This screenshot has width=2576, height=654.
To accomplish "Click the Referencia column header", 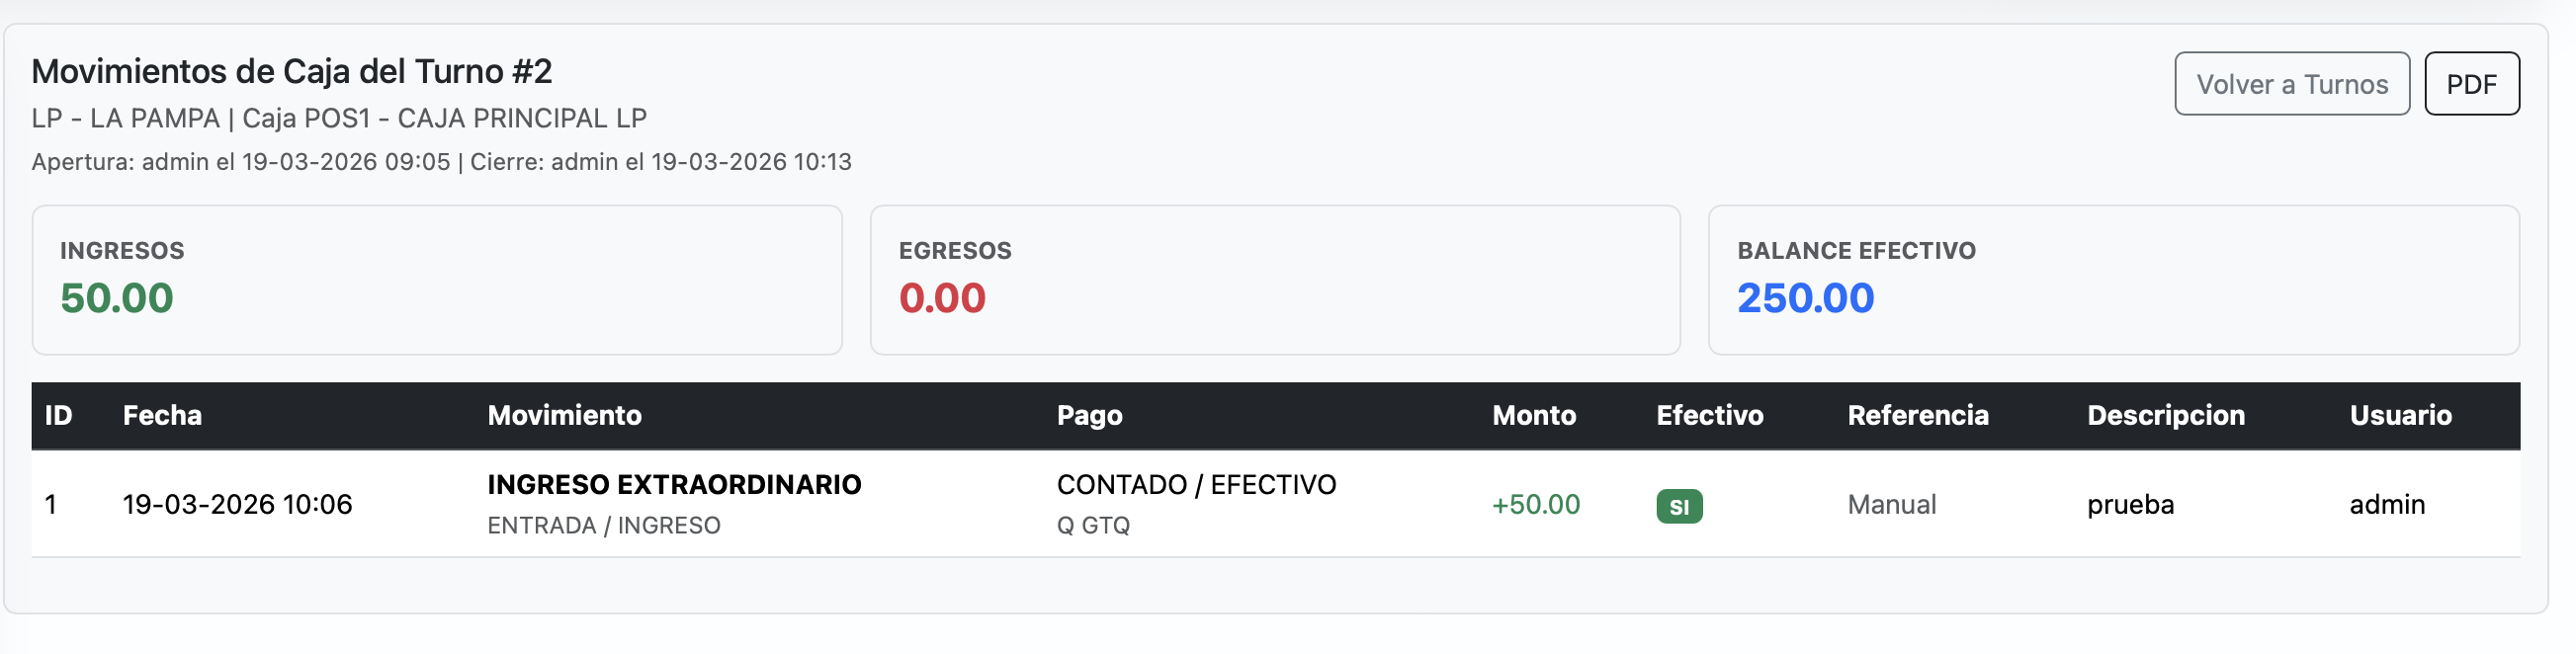I will (1918, 414).
